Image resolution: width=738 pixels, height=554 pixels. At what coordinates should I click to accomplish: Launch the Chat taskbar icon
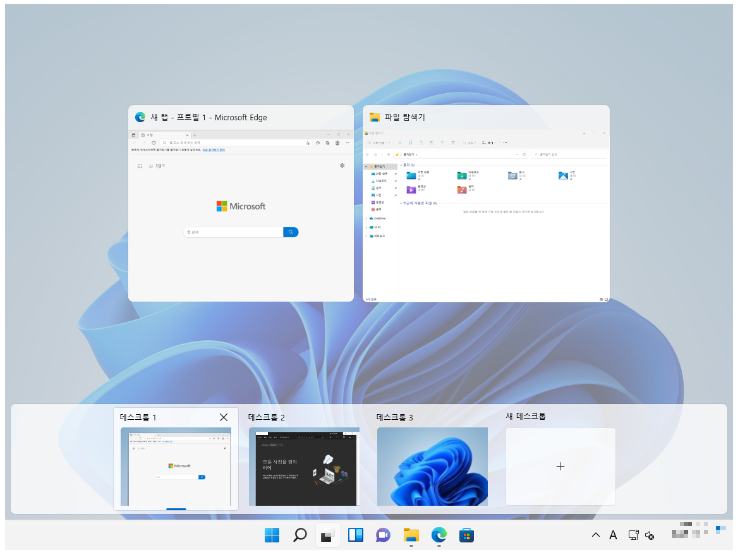pyautogui.click(x=383, y=535)
